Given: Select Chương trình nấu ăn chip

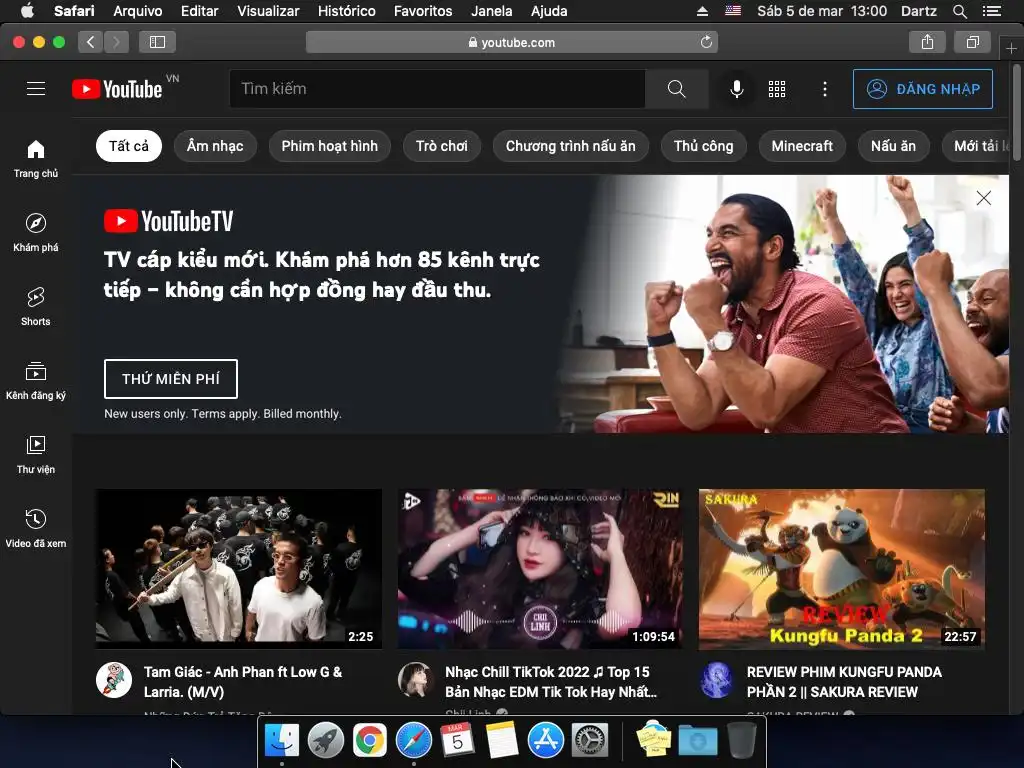Looking at the screenshot, I should (570, 146).
